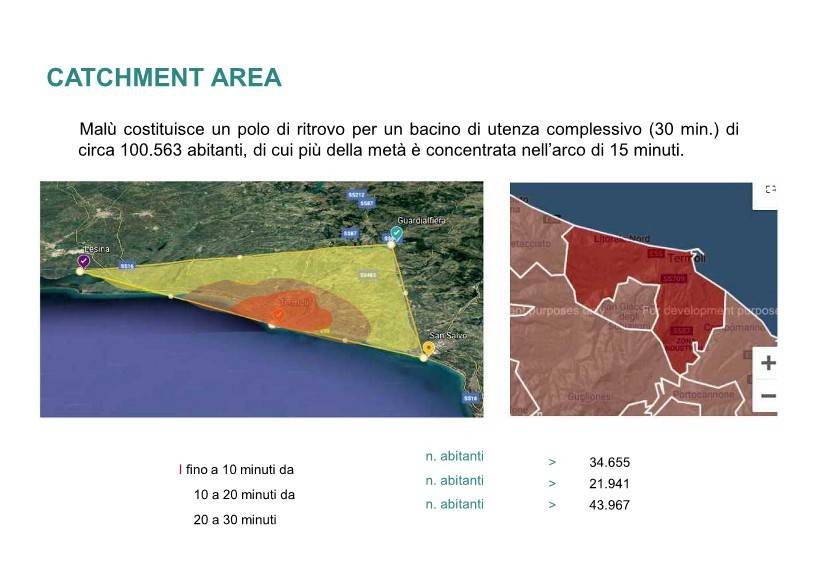The width and height of the screenshot is (818, 586).
Task: Select the "20 a 30 minuti" text
Action: pos(235,520)
